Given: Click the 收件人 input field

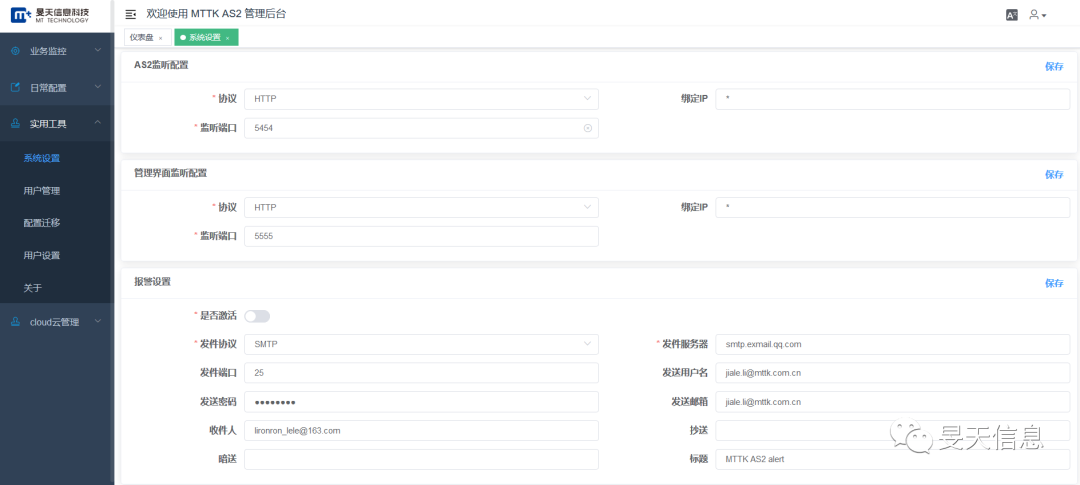Looking at the screenshot, I should [x=422, y=431].
